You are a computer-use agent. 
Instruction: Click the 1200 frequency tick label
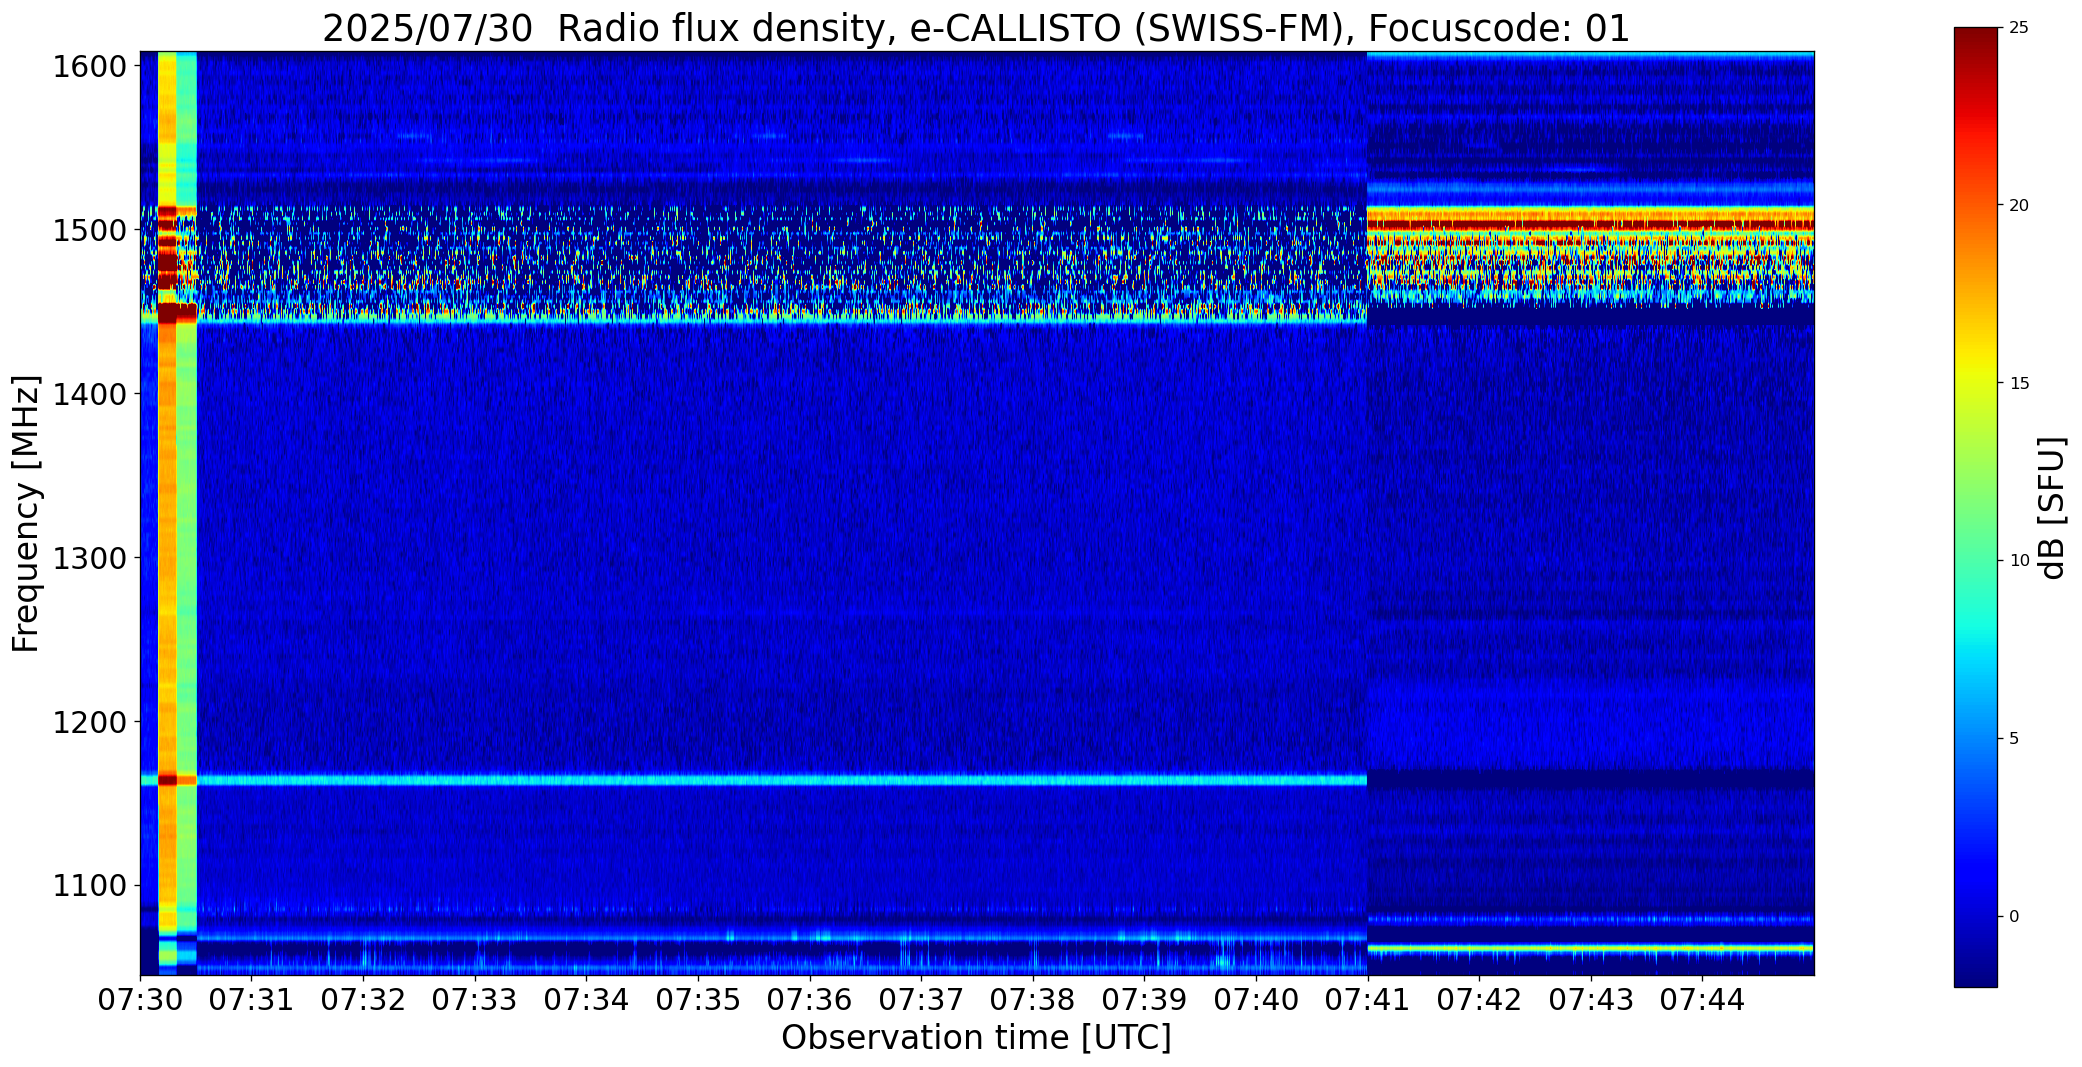point(89,722)
